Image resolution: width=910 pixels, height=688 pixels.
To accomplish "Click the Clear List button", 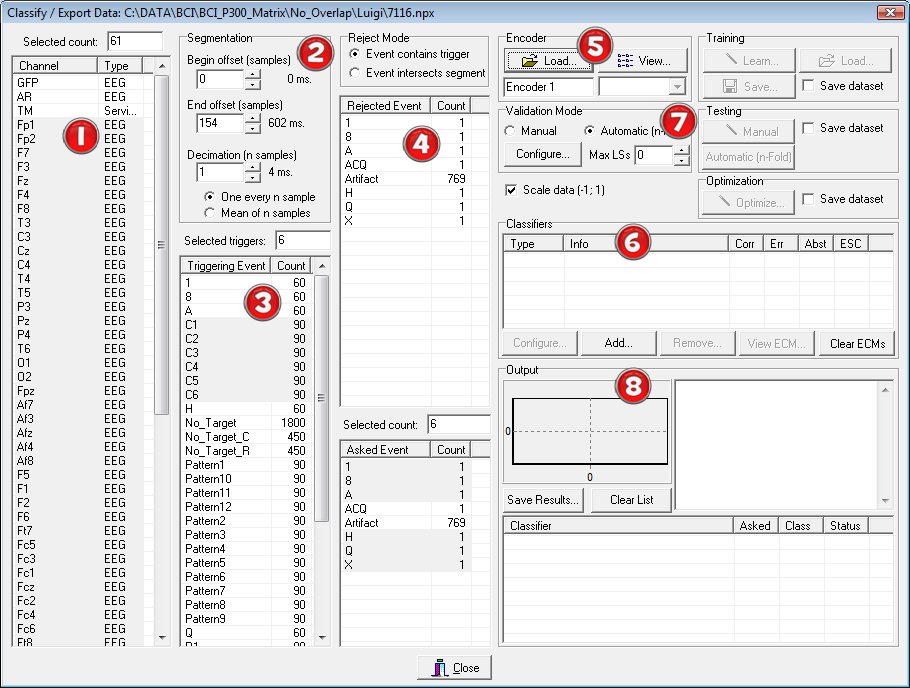I will tap(631, 500).
